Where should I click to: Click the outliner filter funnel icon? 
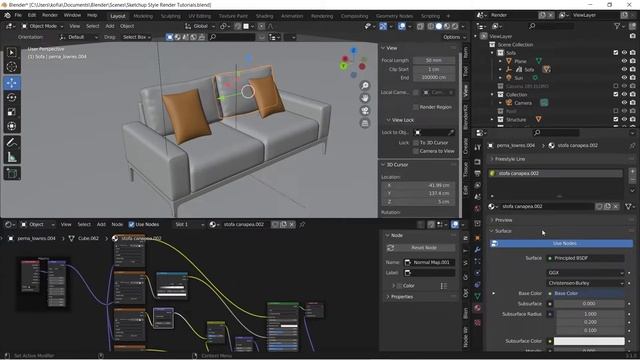pos(617,26)
